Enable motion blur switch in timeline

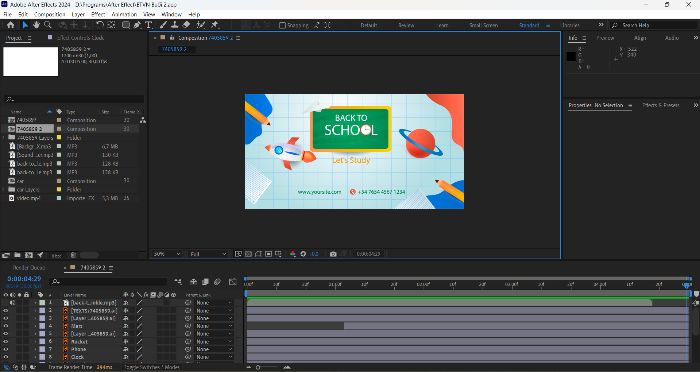tap(217, 281)
